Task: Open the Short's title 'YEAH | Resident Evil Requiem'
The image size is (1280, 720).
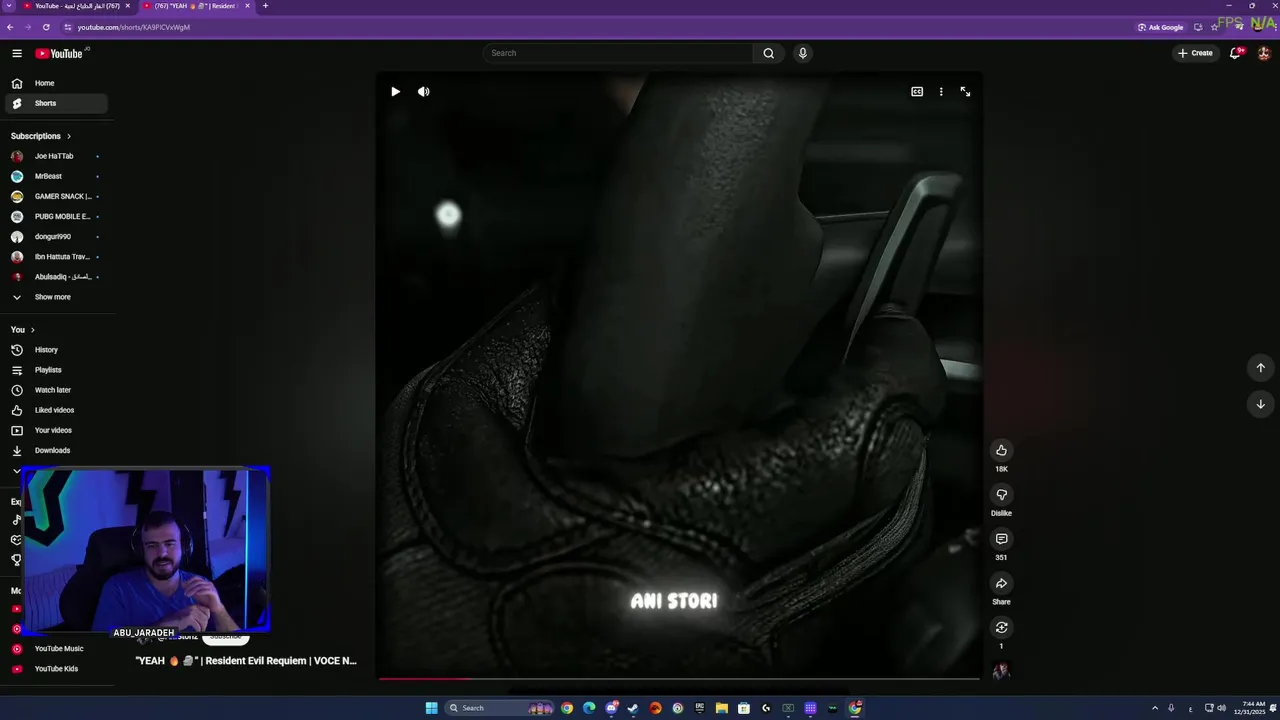Action: [246, 661]
